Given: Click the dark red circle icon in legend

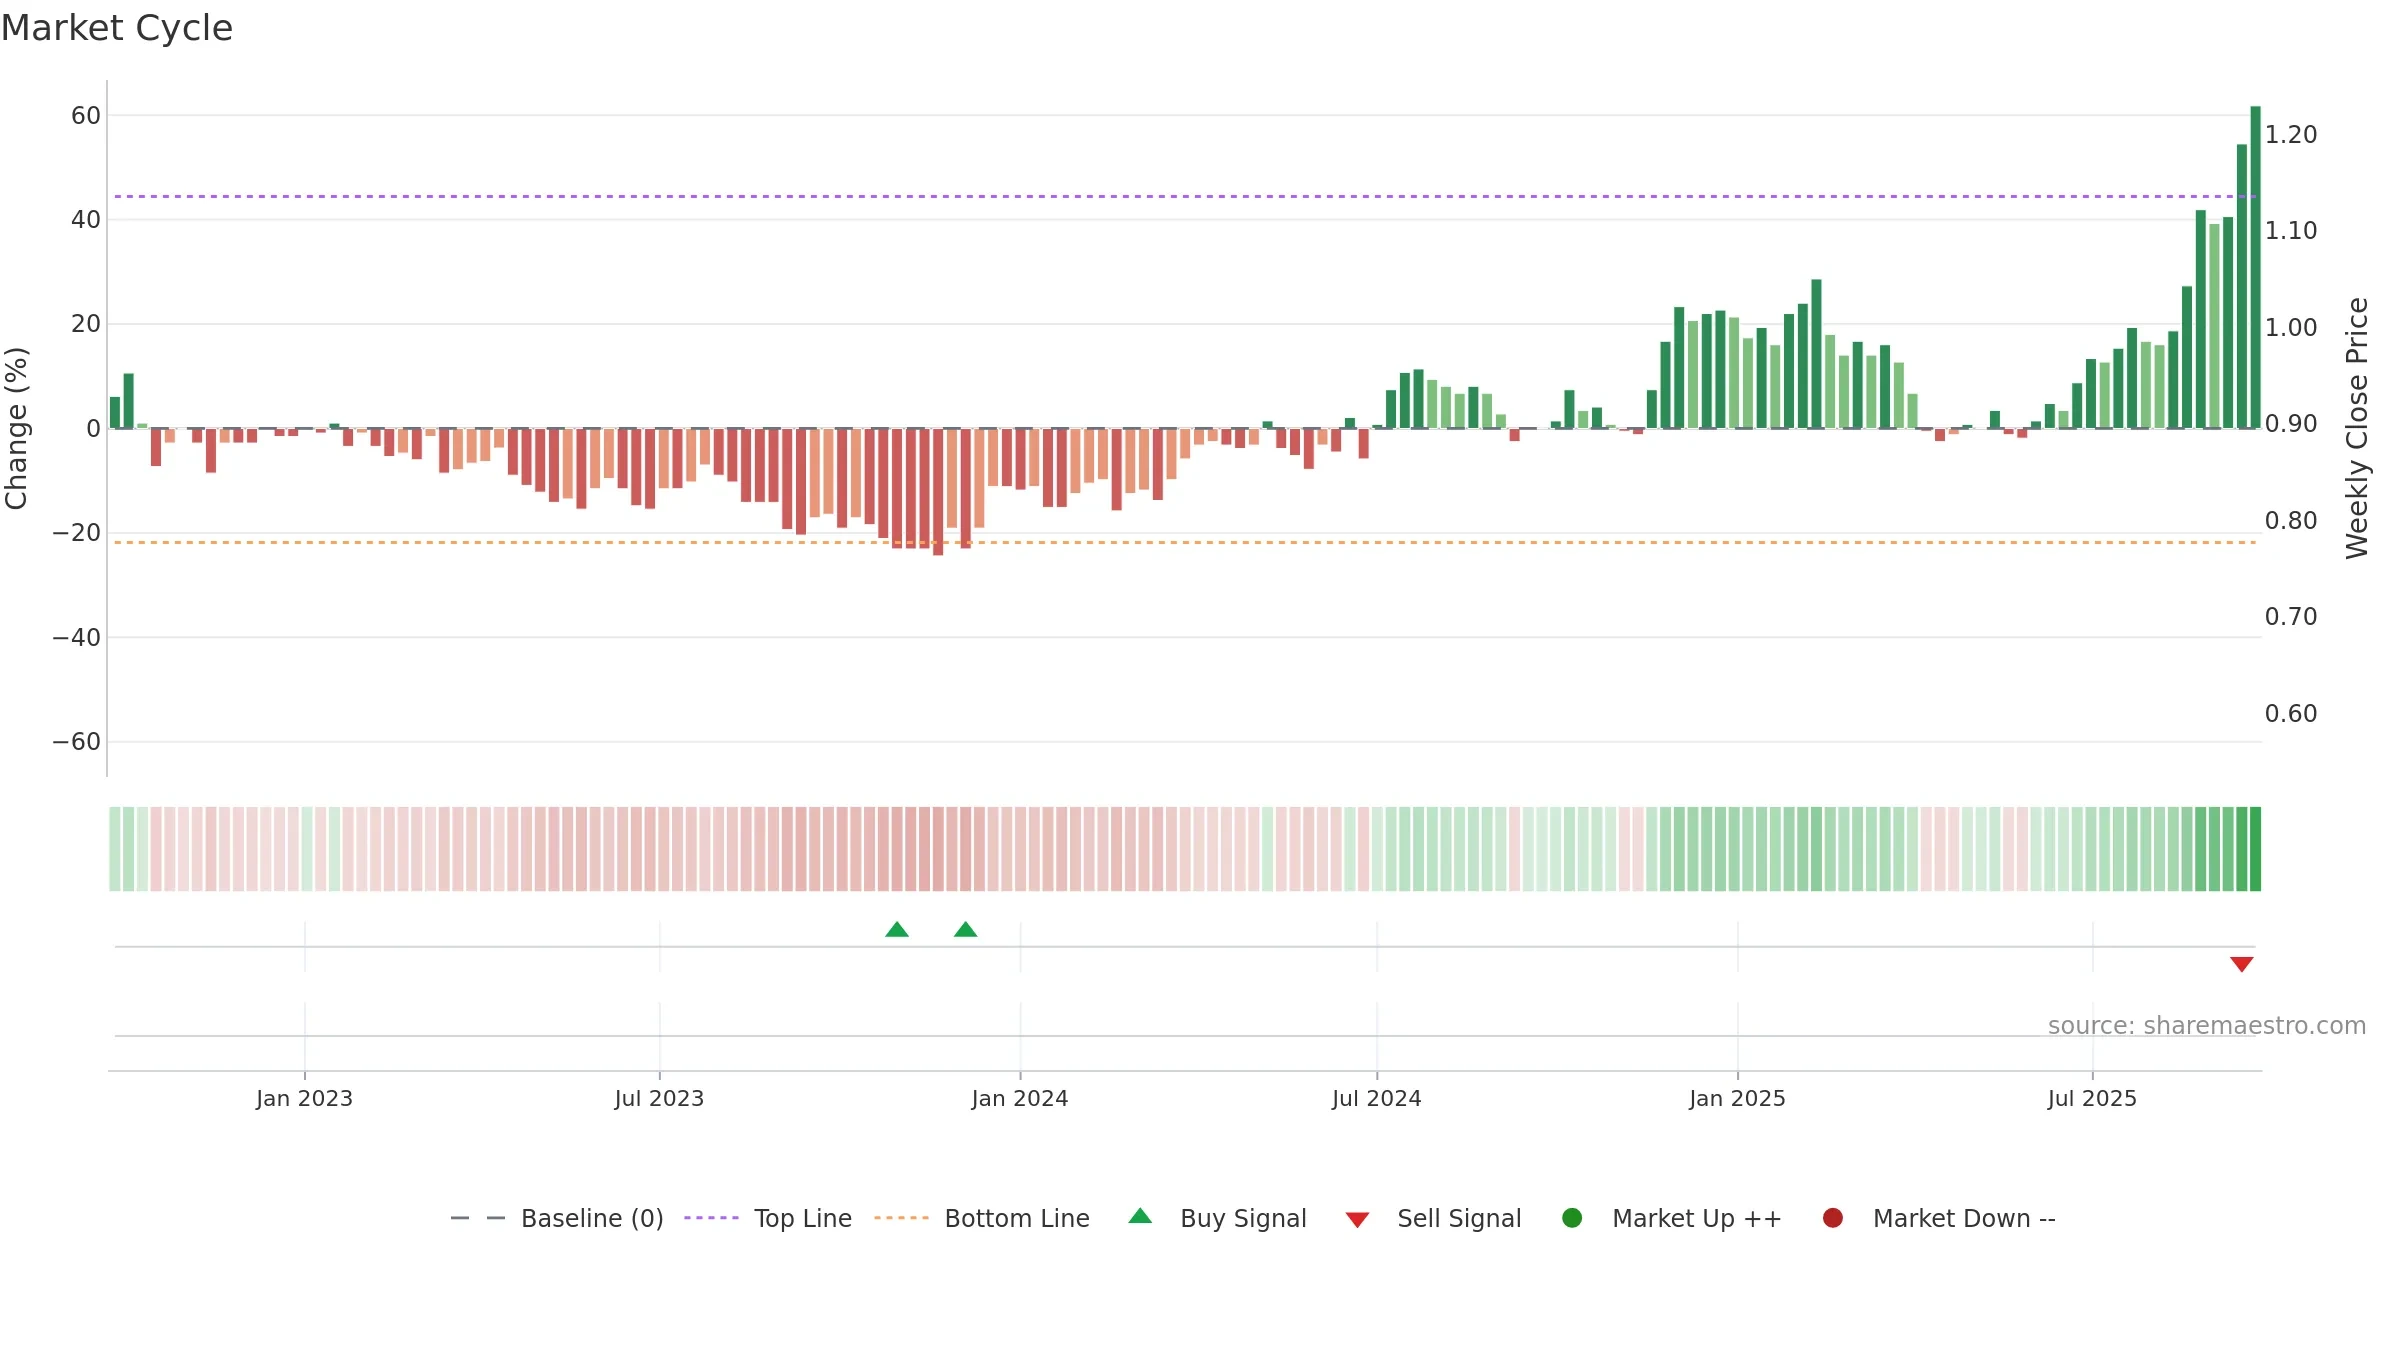Looking at the screenshot, I should (1833, 1218).
